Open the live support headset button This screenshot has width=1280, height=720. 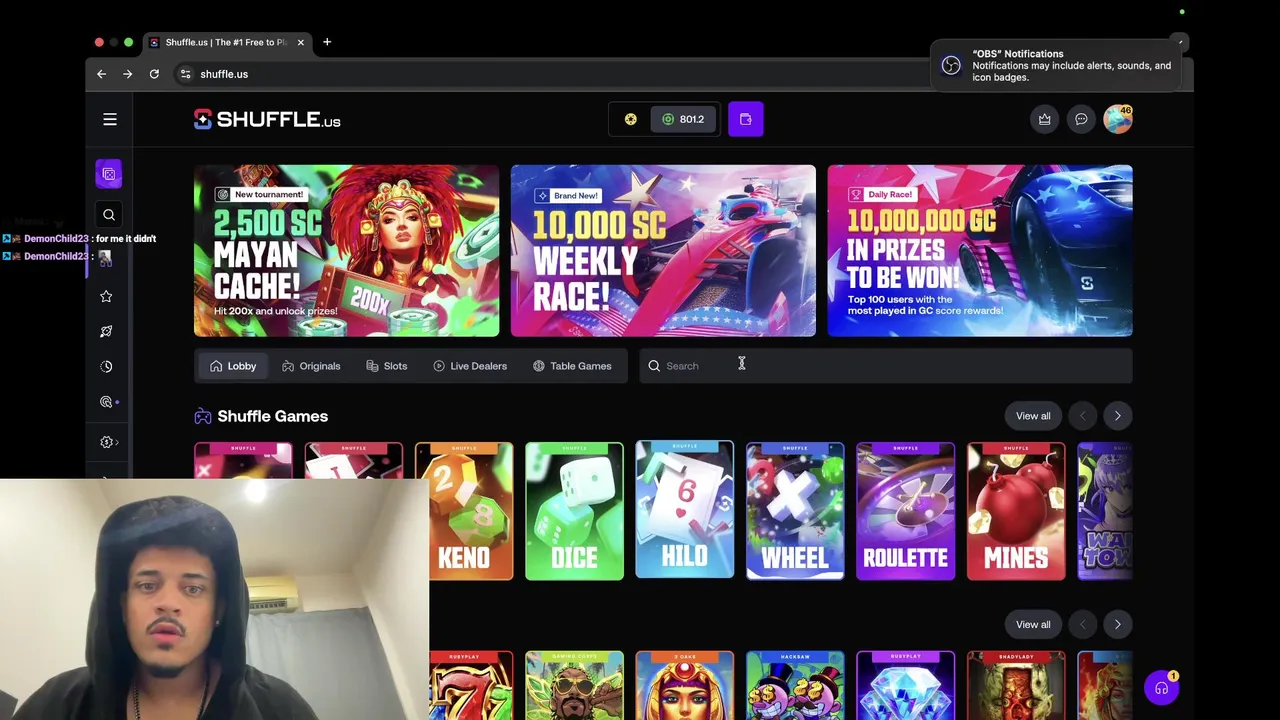[1161, 689]
